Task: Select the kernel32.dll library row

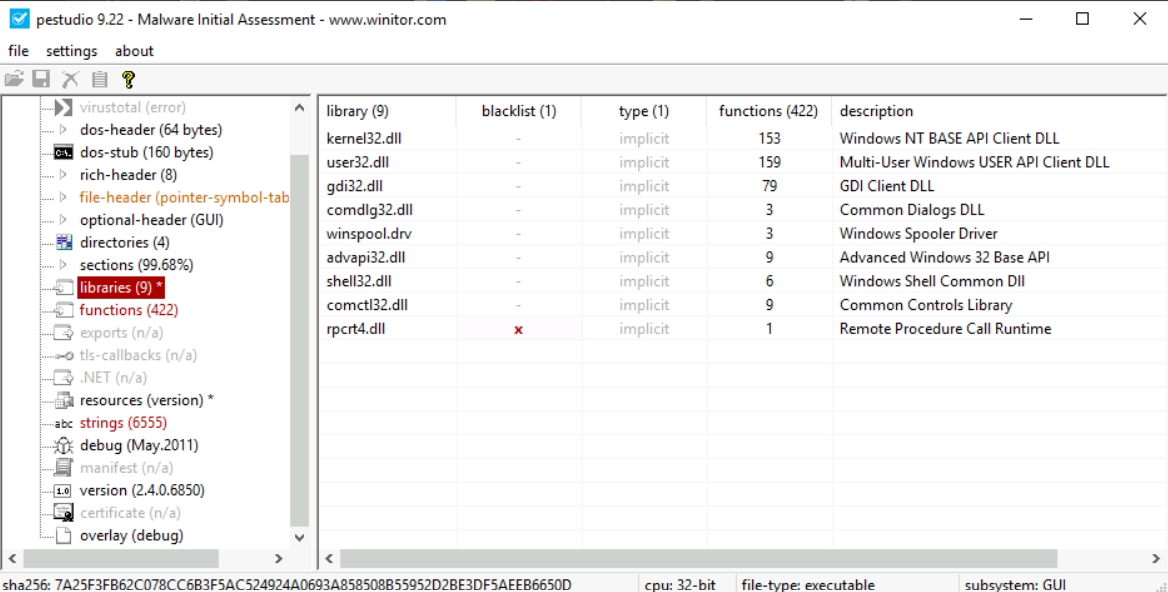Action: (x=364, y=139)
